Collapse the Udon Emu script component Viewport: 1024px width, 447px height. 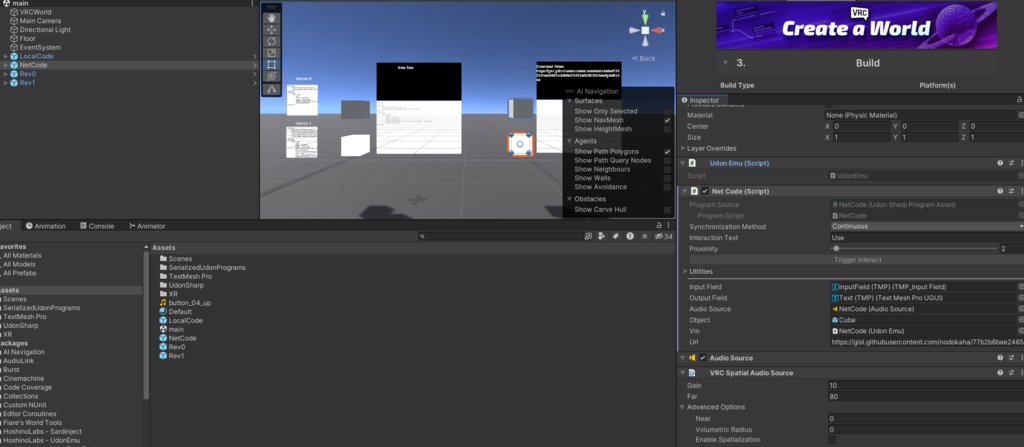(x=683, y=163)
